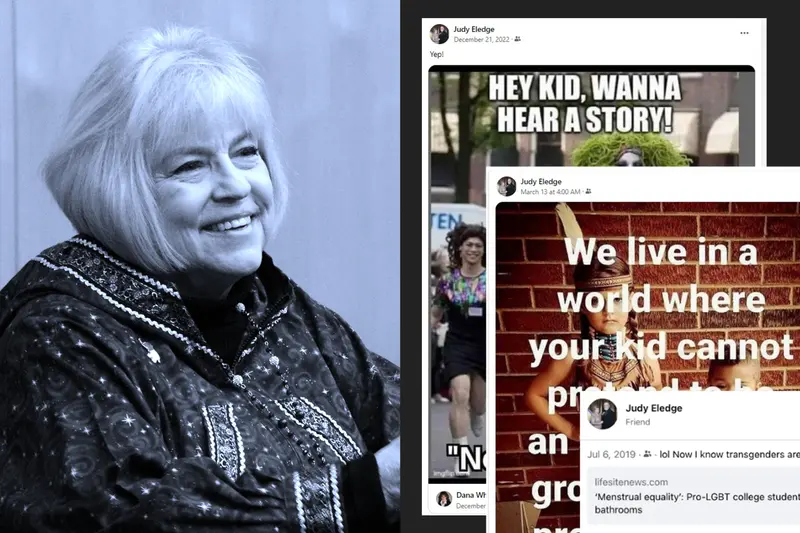Click the black-and-white portrait photo of the woman
Screen dimensions: 800x533
point(200,266)
